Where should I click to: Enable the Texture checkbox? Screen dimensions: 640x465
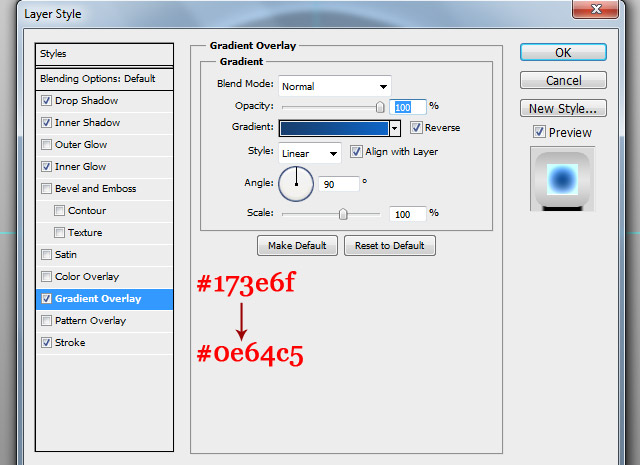[x=59, y=233]
